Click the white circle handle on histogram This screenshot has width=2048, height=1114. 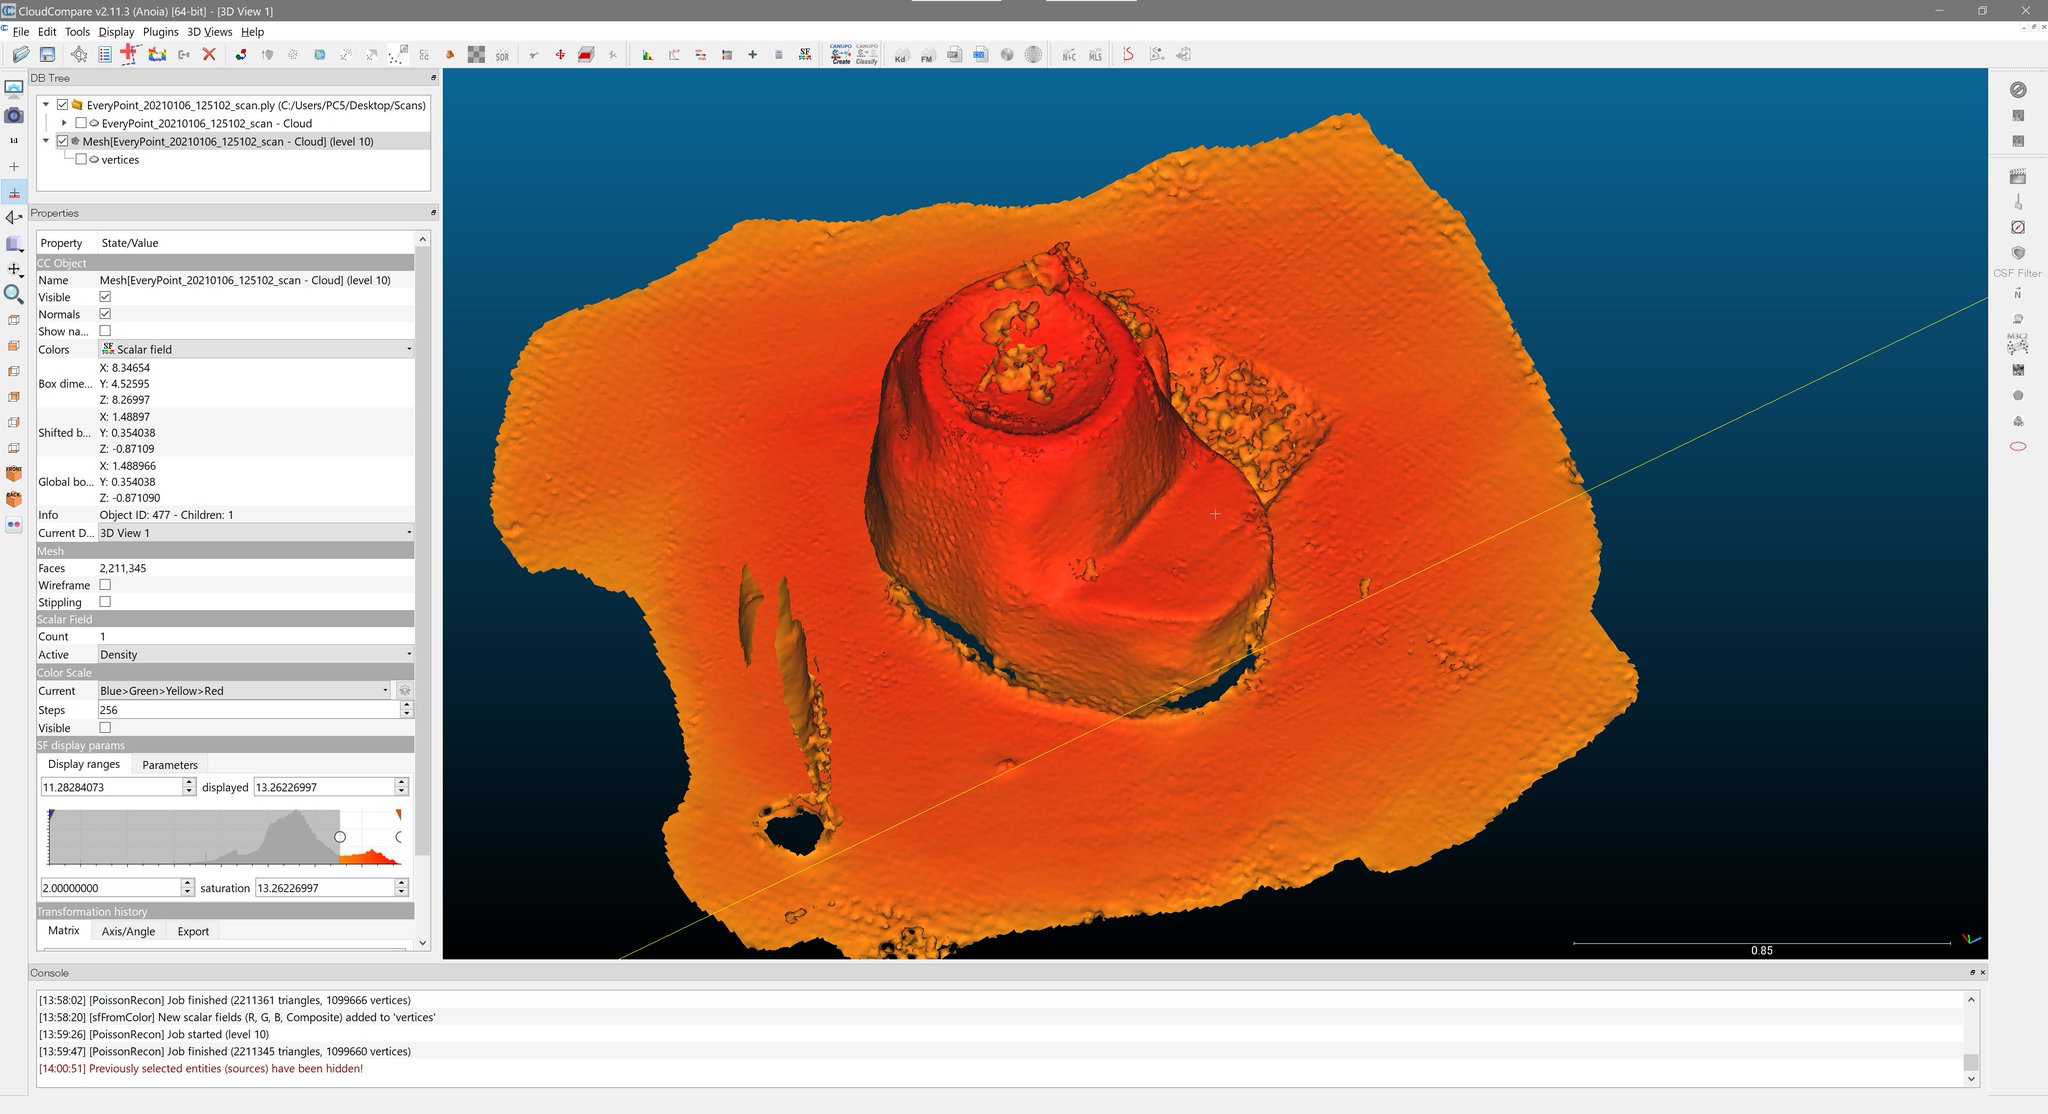point(340,837)
